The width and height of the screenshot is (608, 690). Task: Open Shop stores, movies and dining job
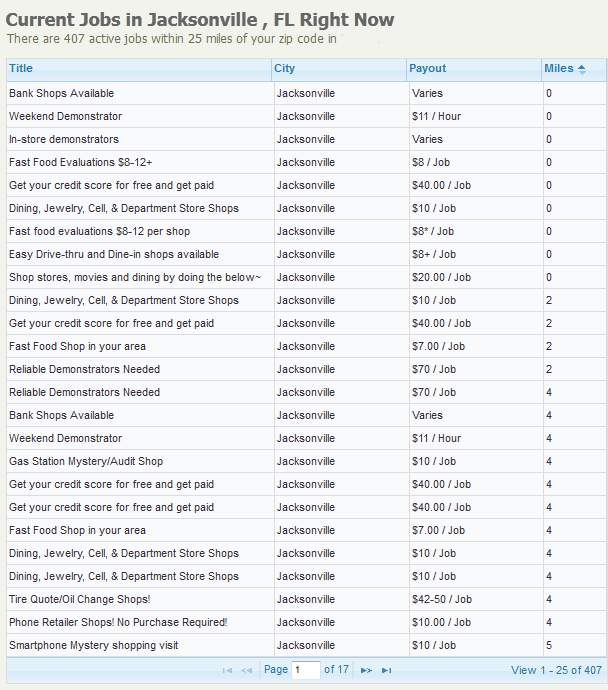[x=135, y=277]
